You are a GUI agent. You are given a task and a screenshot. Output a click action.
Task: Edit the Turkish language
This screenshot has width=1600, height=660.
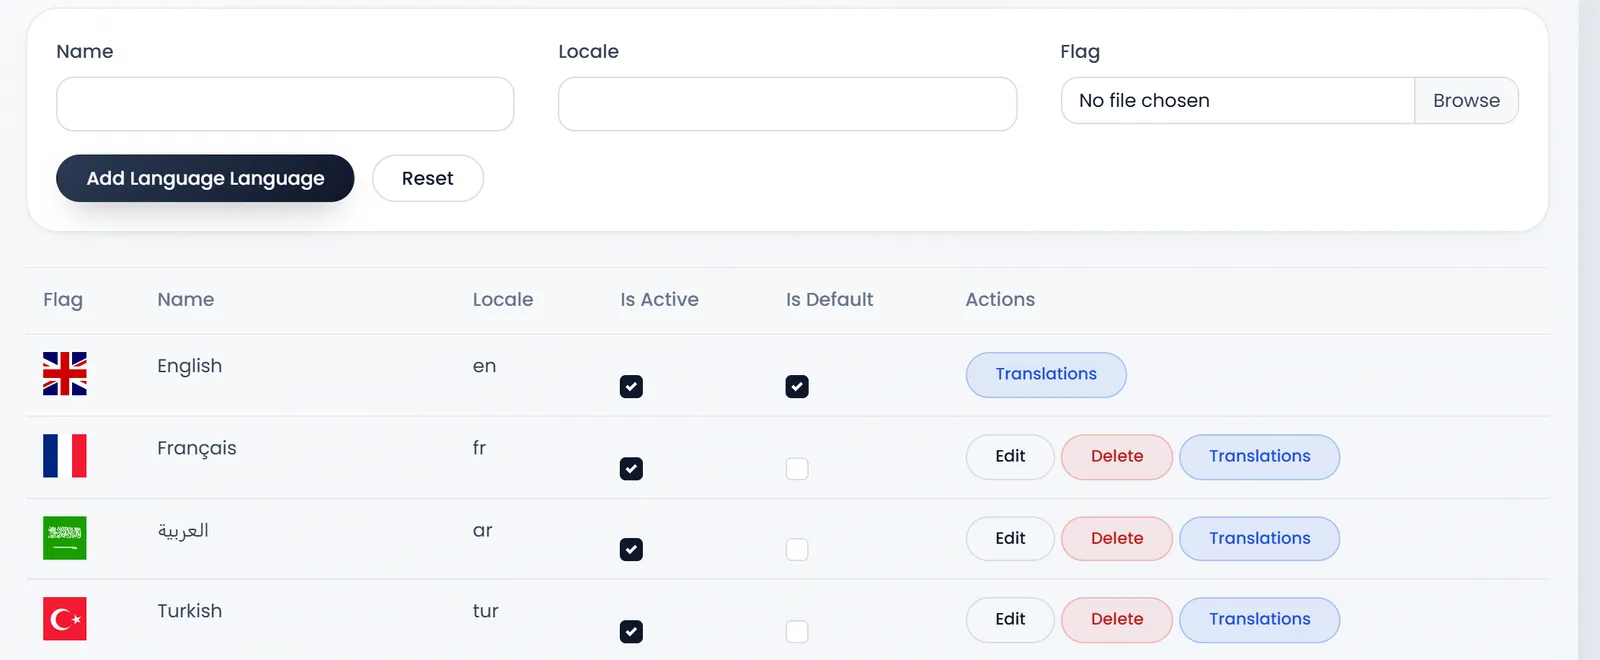pyautogui.click(x=1010, y=619)
